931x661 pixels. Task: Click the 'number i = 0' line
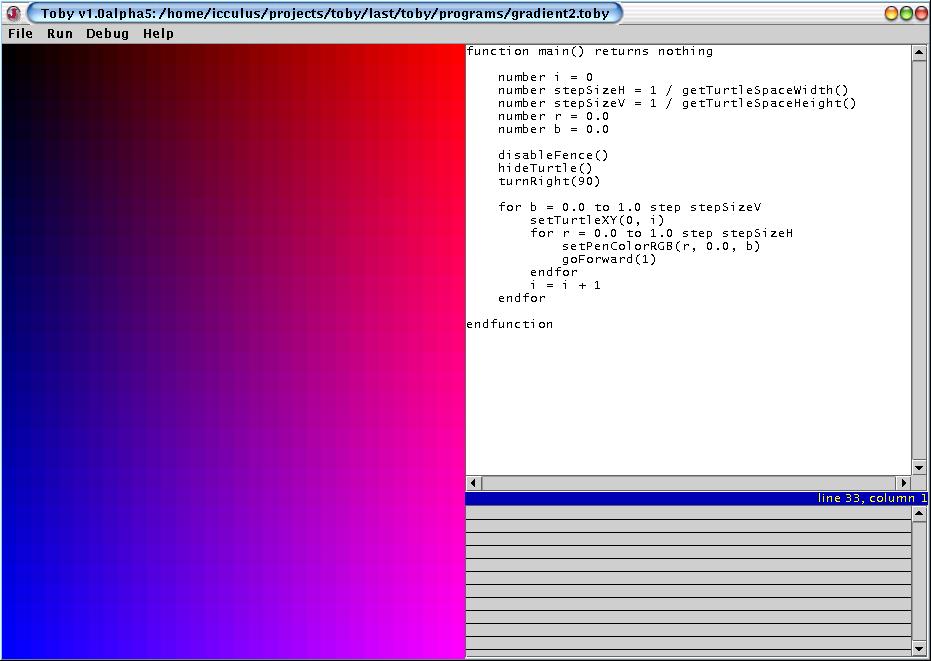(545, 77)
